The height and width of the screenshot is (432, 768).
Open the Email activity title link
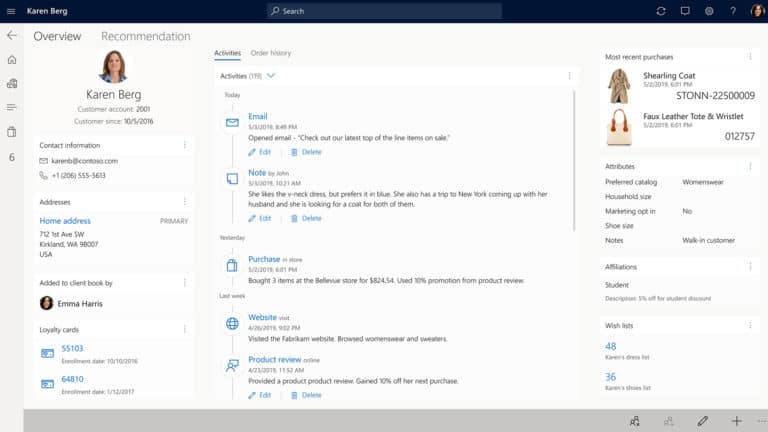pos(258,116)
